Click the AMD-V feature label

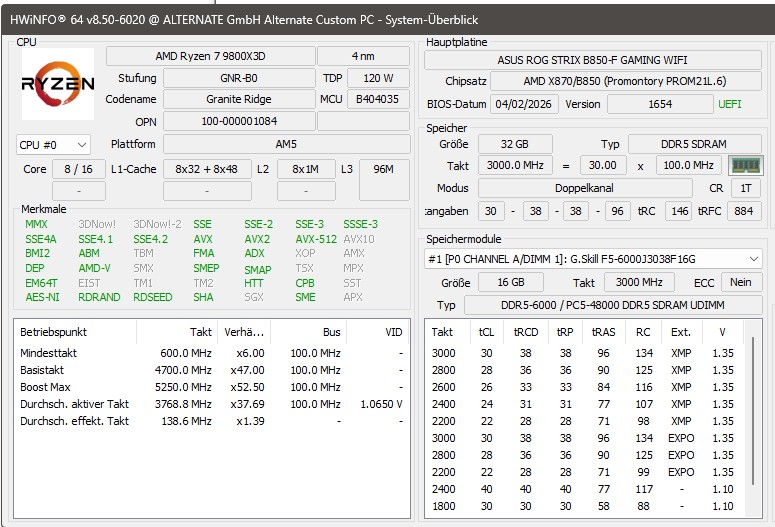[x=94, y=268]
